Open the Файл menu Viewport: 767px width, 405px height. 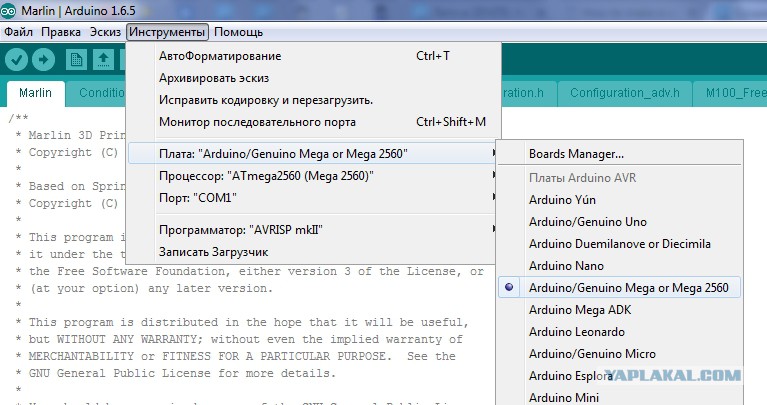click(x=18, y=32)
